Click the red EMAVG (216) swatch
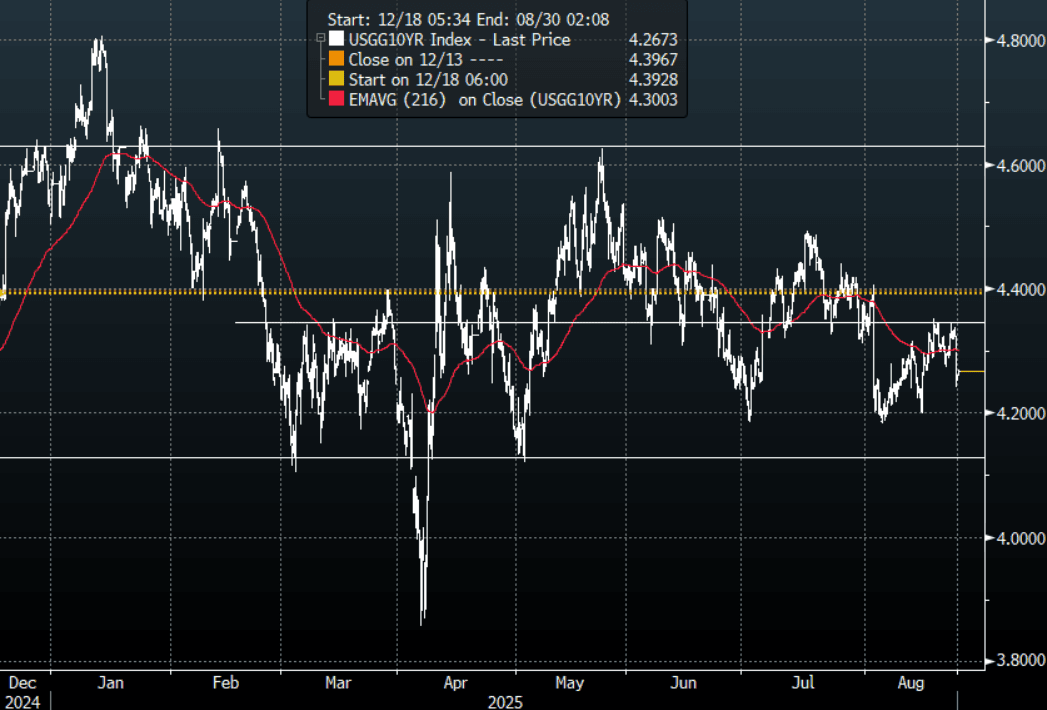 pos(336,100)
